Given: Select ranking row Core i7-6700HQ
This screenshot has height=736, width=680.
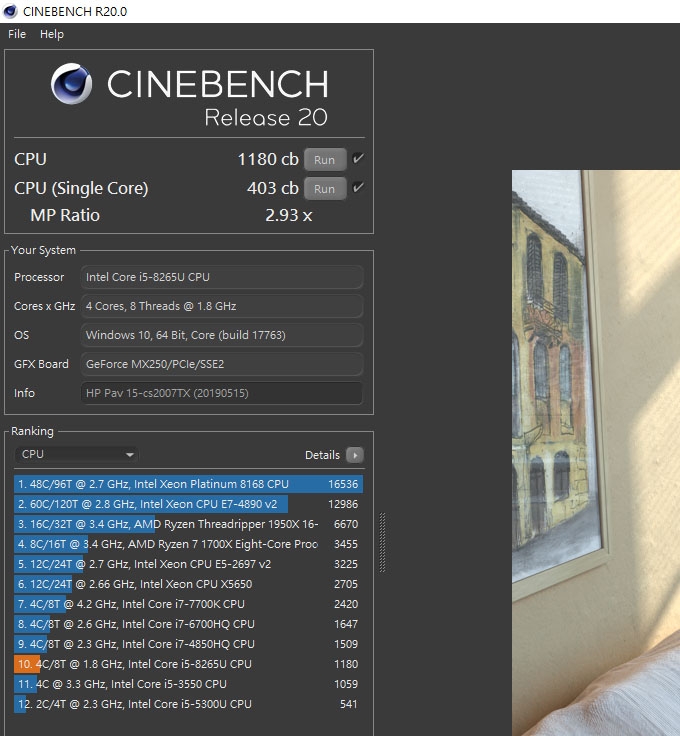Looking at the screenshot, I should pyautogui.click(x=188, y=624).
